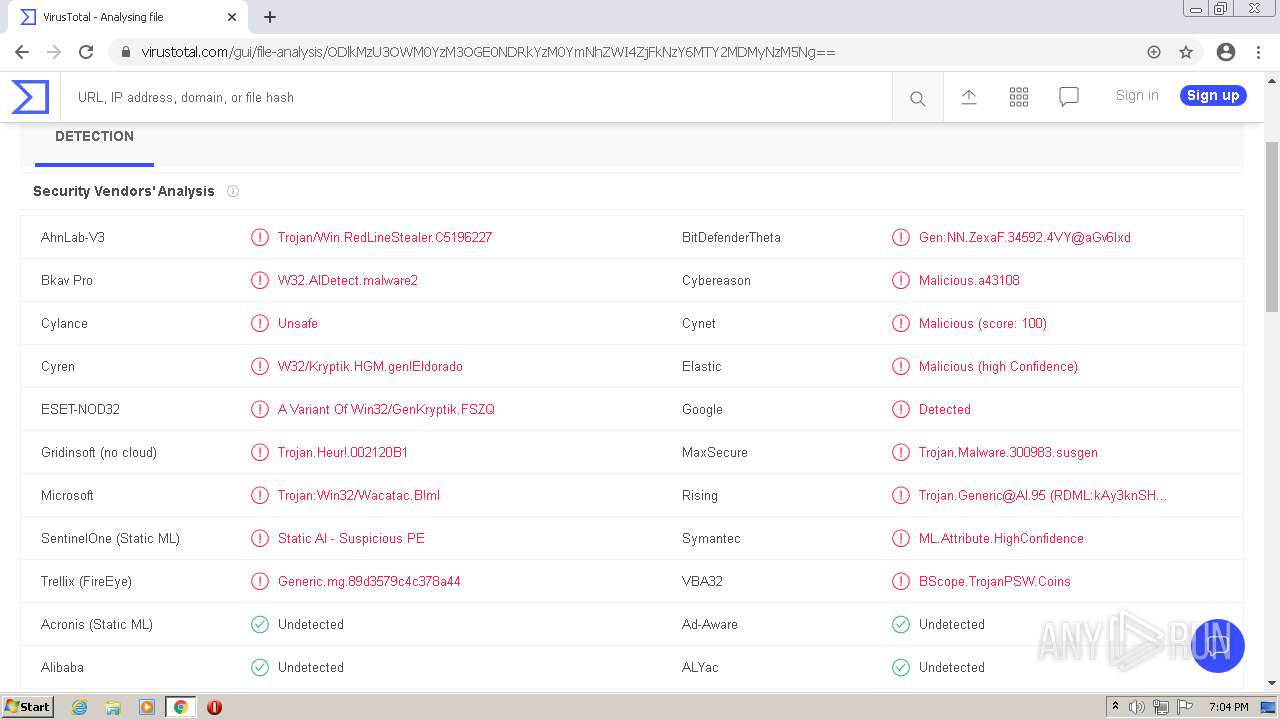Image resolution: width=1280 pixels, height=720 pixels.
Task: Click Generic.mg.89d3579c4c378a44 result
Action: [x=369, y=581]
